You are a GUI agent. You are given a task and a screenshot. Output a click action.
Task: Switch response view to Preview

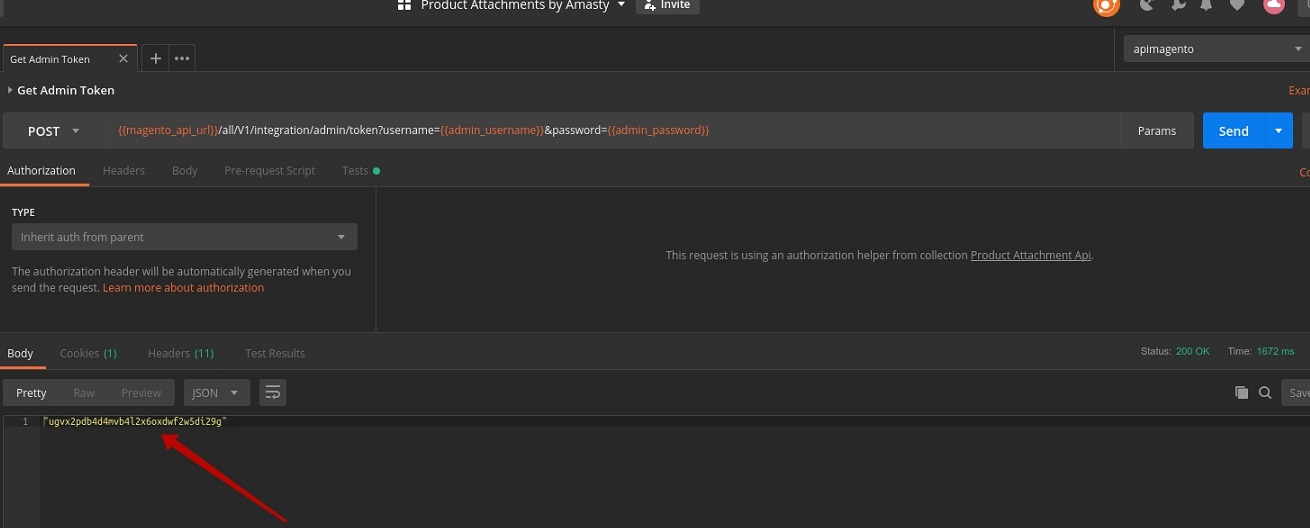point(141,393)
